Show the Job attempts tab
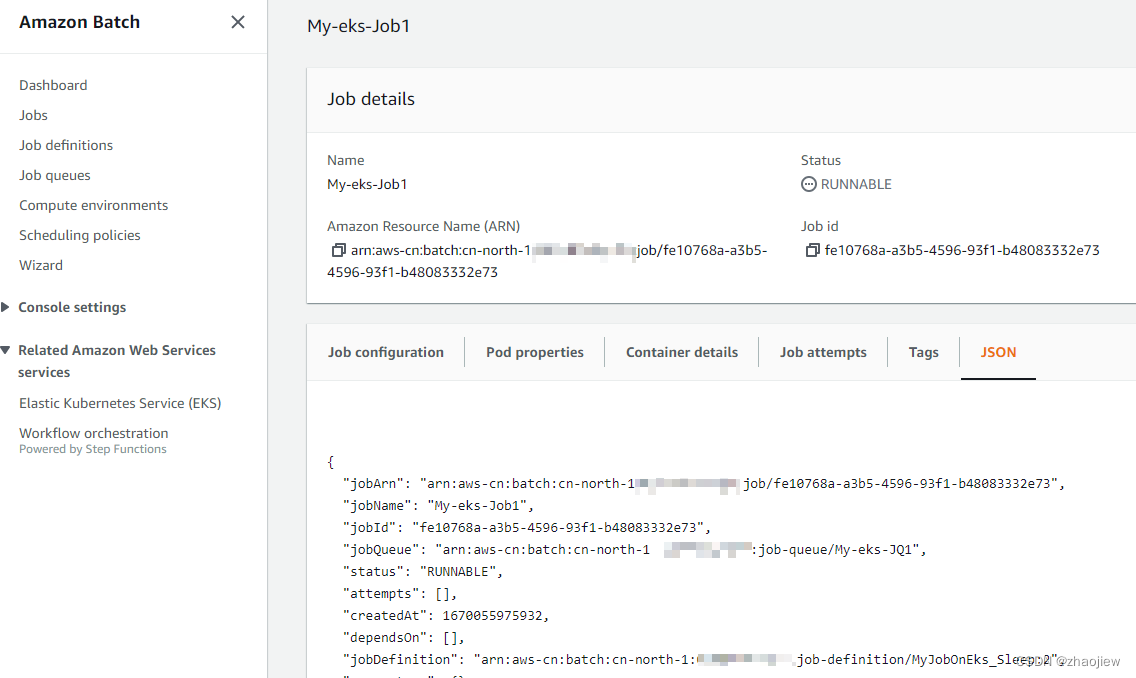1136x678 pixels. pyautogui.click(x=823, y=352)
